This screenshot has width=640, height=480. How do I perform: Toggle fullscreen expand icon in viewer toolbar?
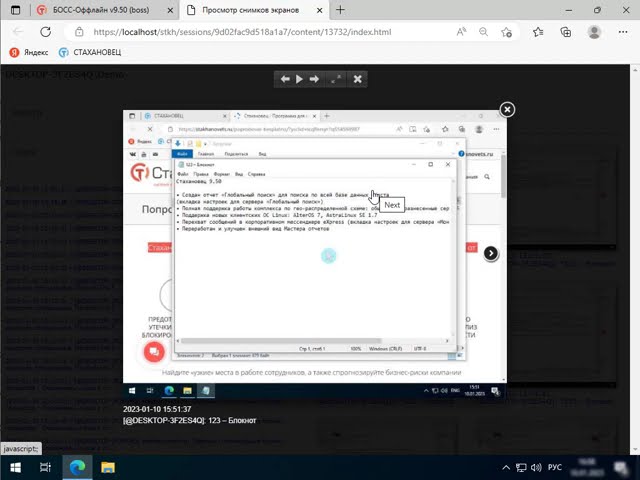coord(336,79)
